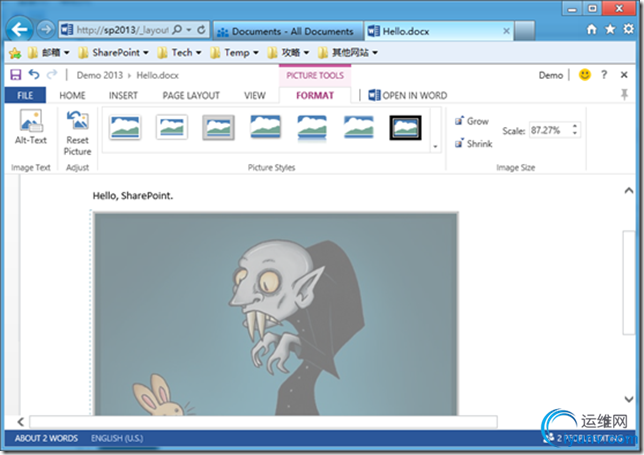Click the Redo arrow icon
Screen dimensions: 644x455
point(52,74)
